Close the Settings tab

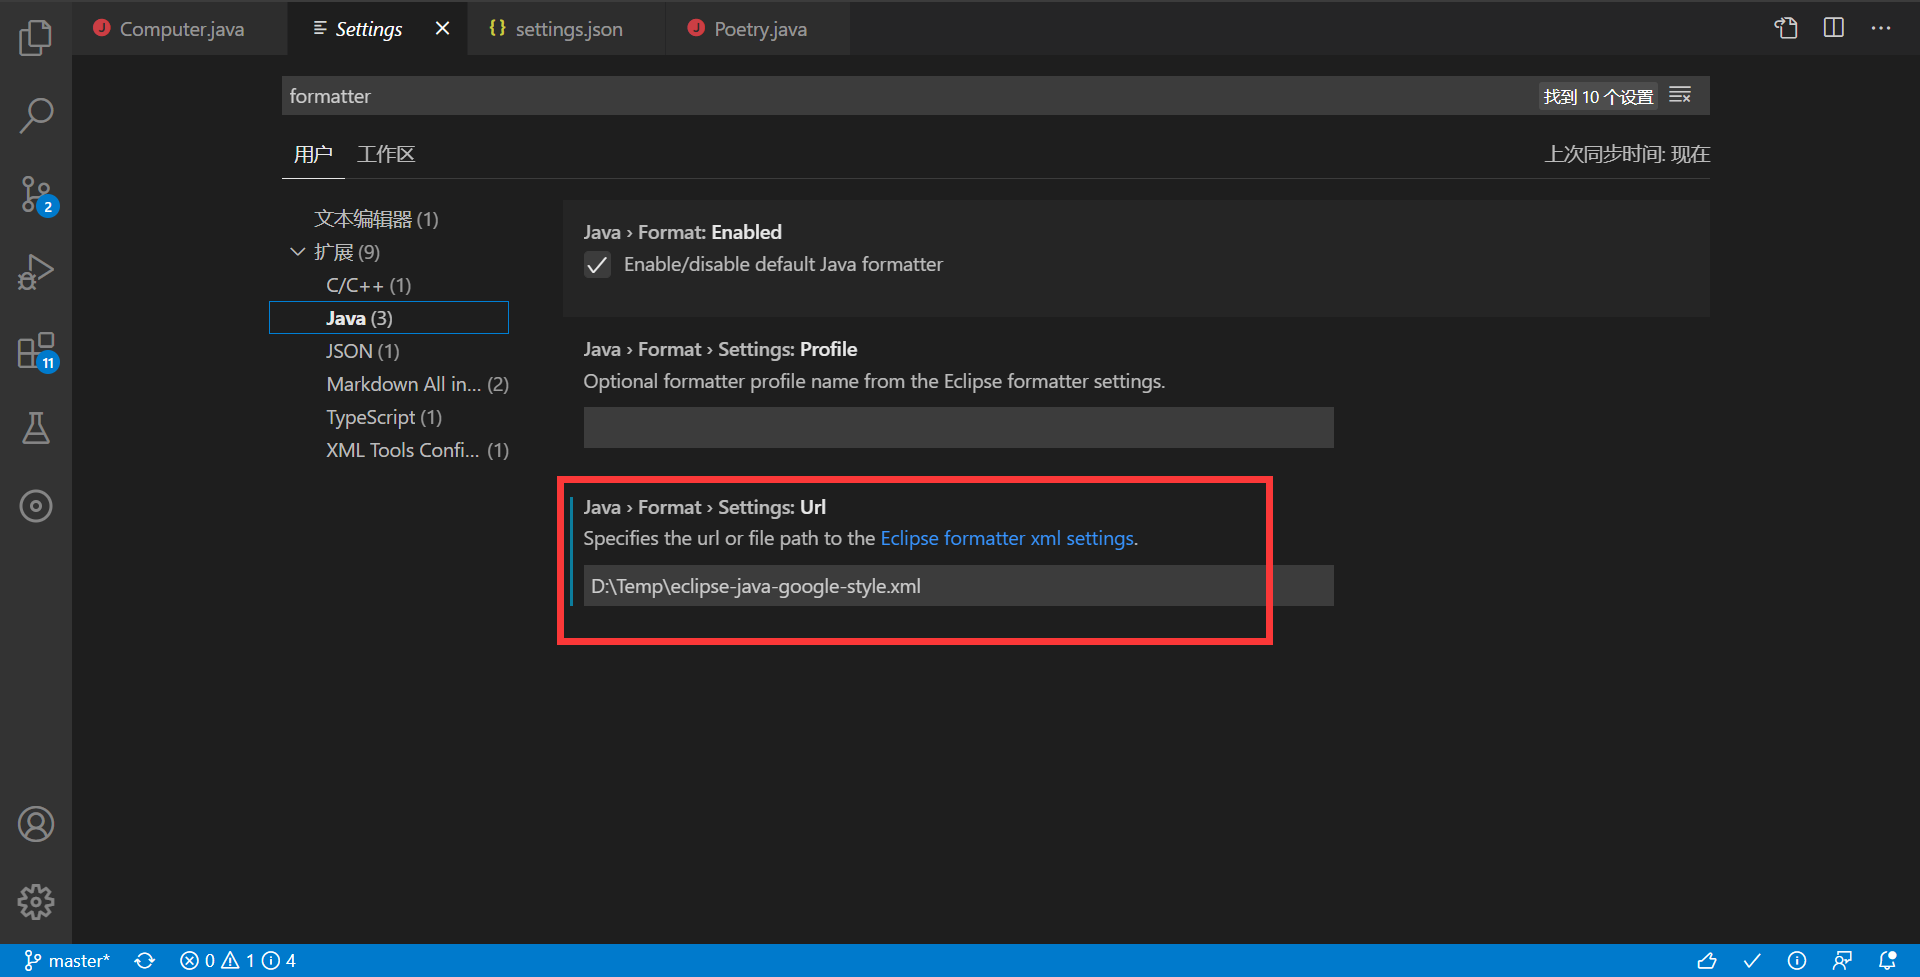442,29
